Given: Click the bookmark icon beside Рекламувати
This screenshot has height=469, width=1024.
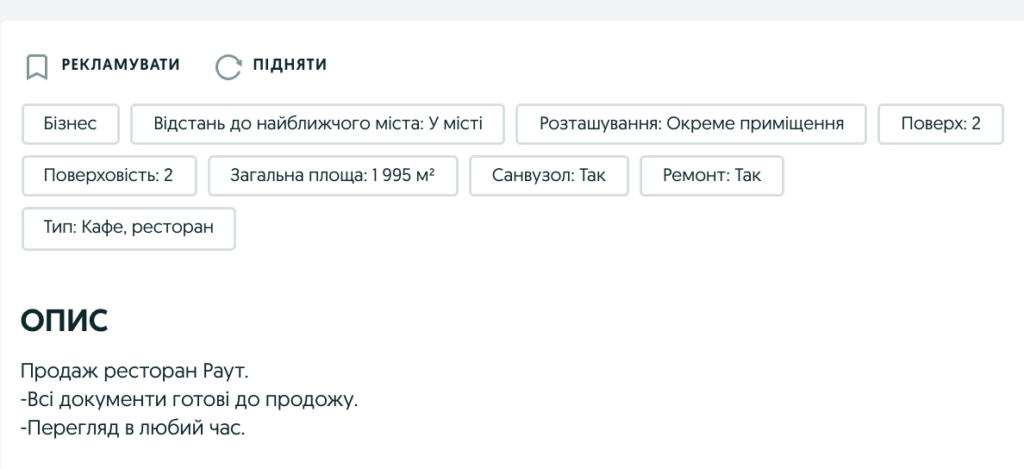Looking at the screenshot, I should pos(37,66).
